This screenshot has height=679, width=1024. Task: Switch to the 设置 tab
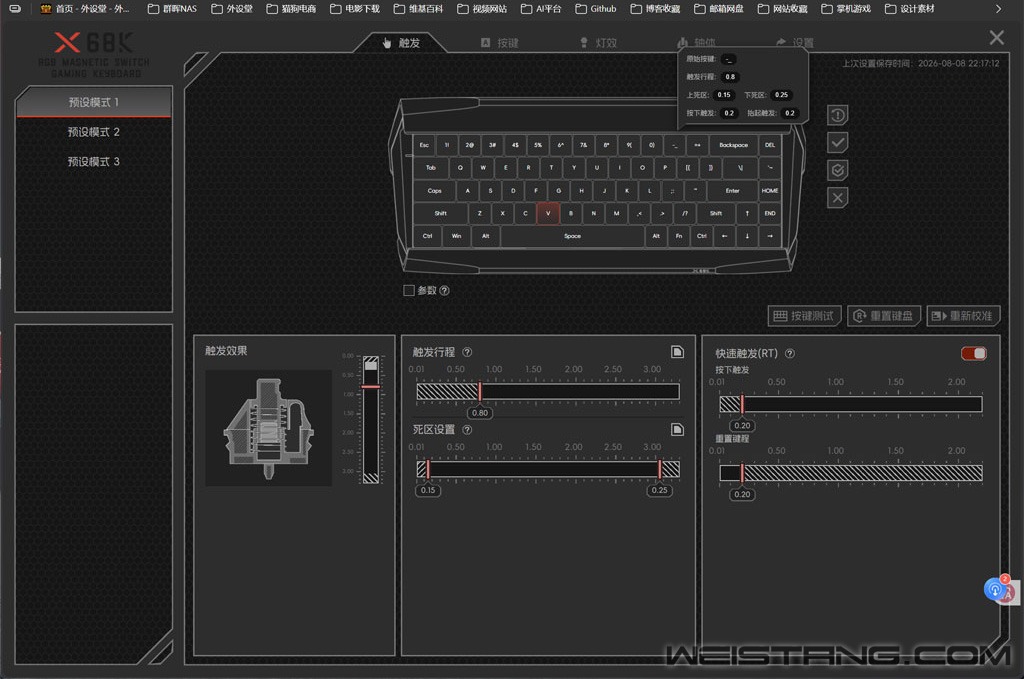795,42
